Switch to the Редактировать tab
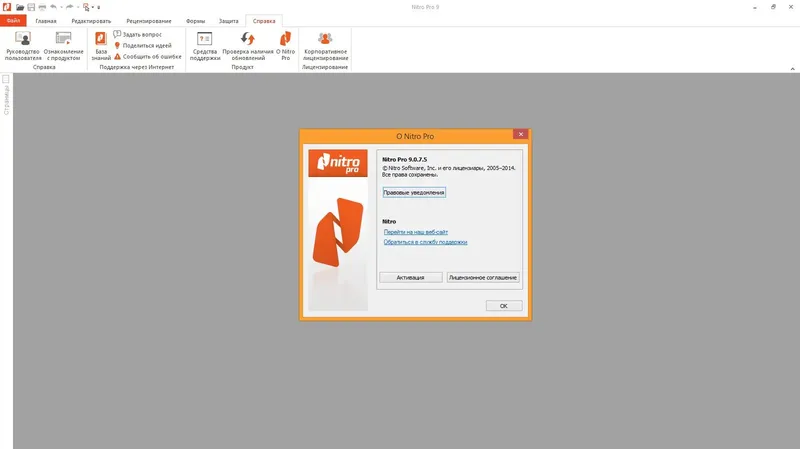 pos(91,21)
